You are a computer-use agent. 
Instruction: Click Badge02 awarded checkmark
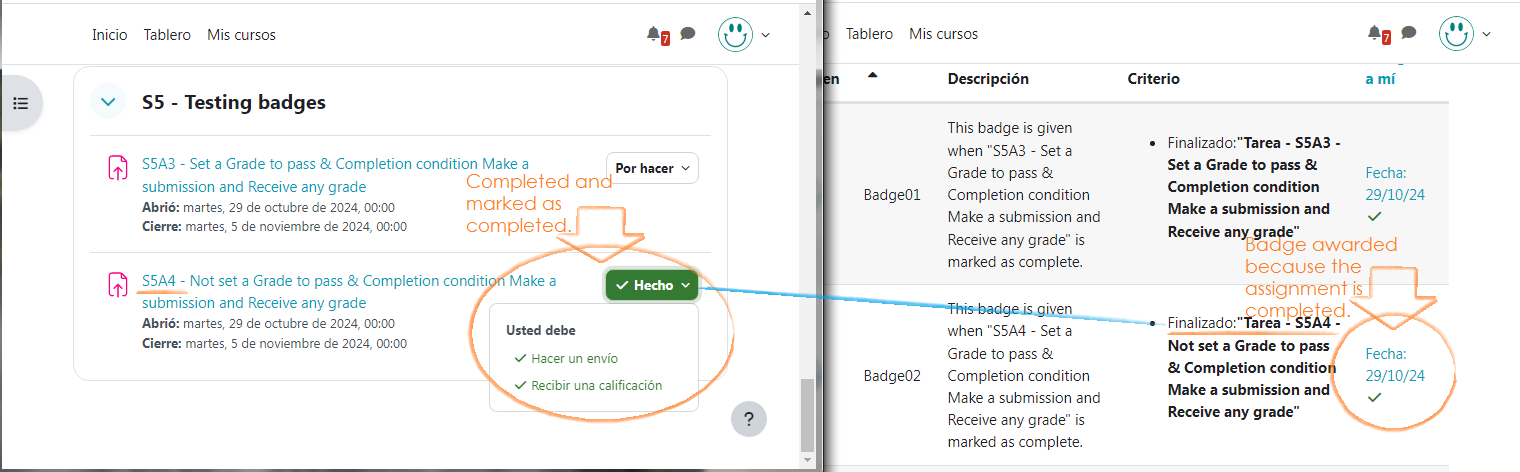pyautogui.click(x=1375, y=397)
